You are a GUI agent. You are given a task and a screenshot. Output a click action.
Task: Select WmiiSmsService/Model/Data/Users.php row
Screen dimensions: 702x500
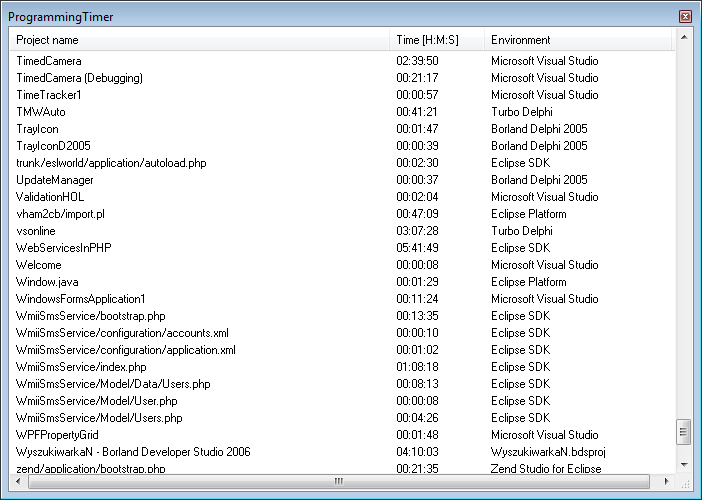(x=342, y=384)
